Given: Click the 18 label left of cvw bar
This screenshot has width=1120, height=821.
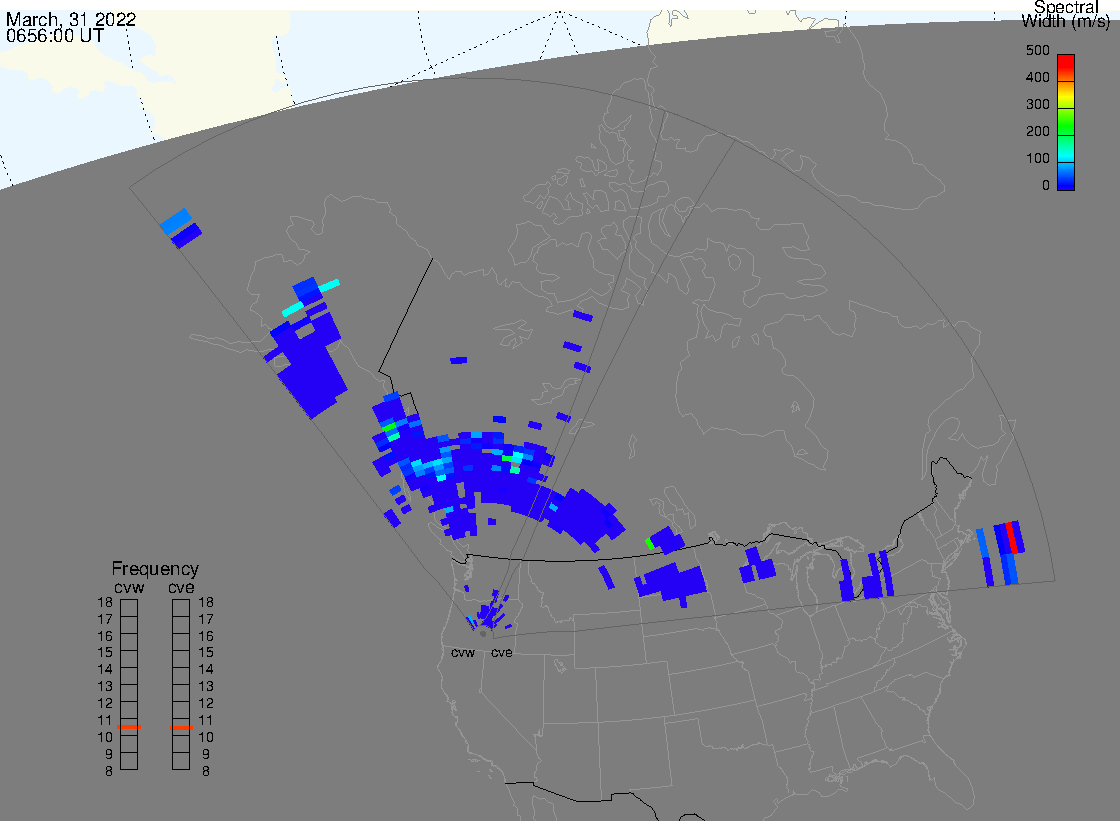Looking at the screenshot, I should [x=105, y=602].
